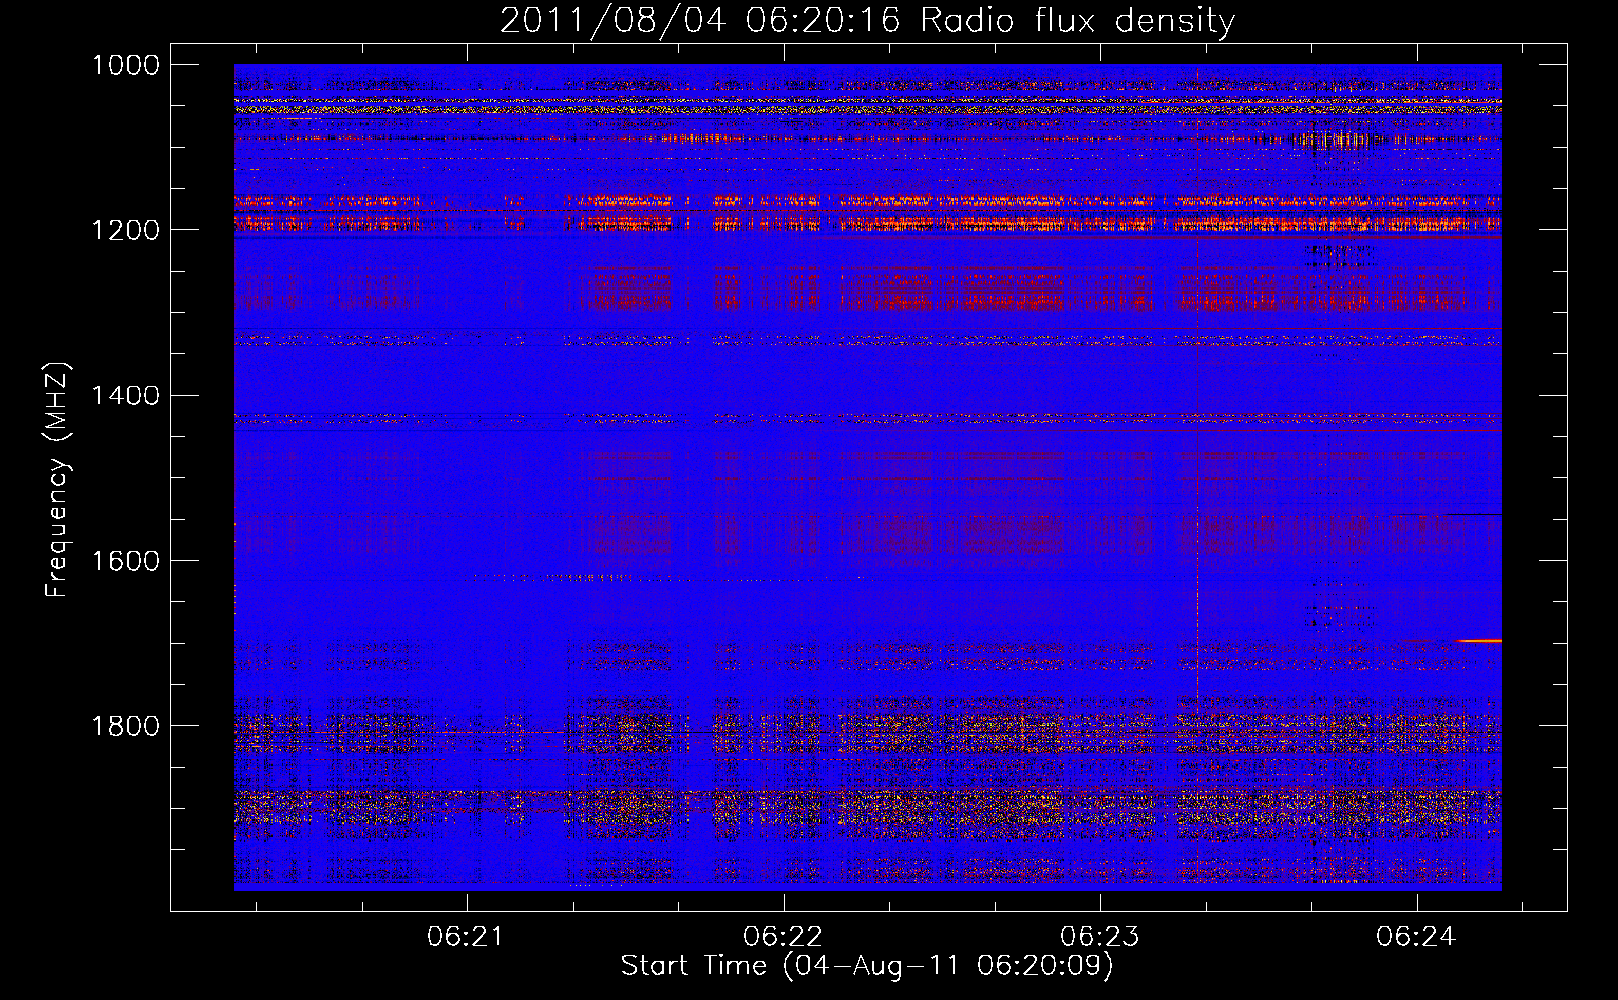Click the 'Start Time (04-Aug-11 06:20:09)' x-axis label
Viewport: 1618px width, 1000px height.
[x=867, y=966]
